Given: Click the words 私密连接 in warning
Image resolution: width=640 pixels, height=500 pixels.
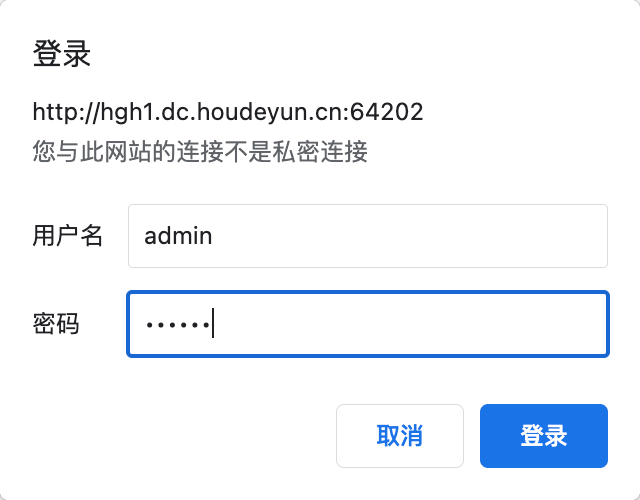Looking at the screenshot, I should (x=320, y=151).
